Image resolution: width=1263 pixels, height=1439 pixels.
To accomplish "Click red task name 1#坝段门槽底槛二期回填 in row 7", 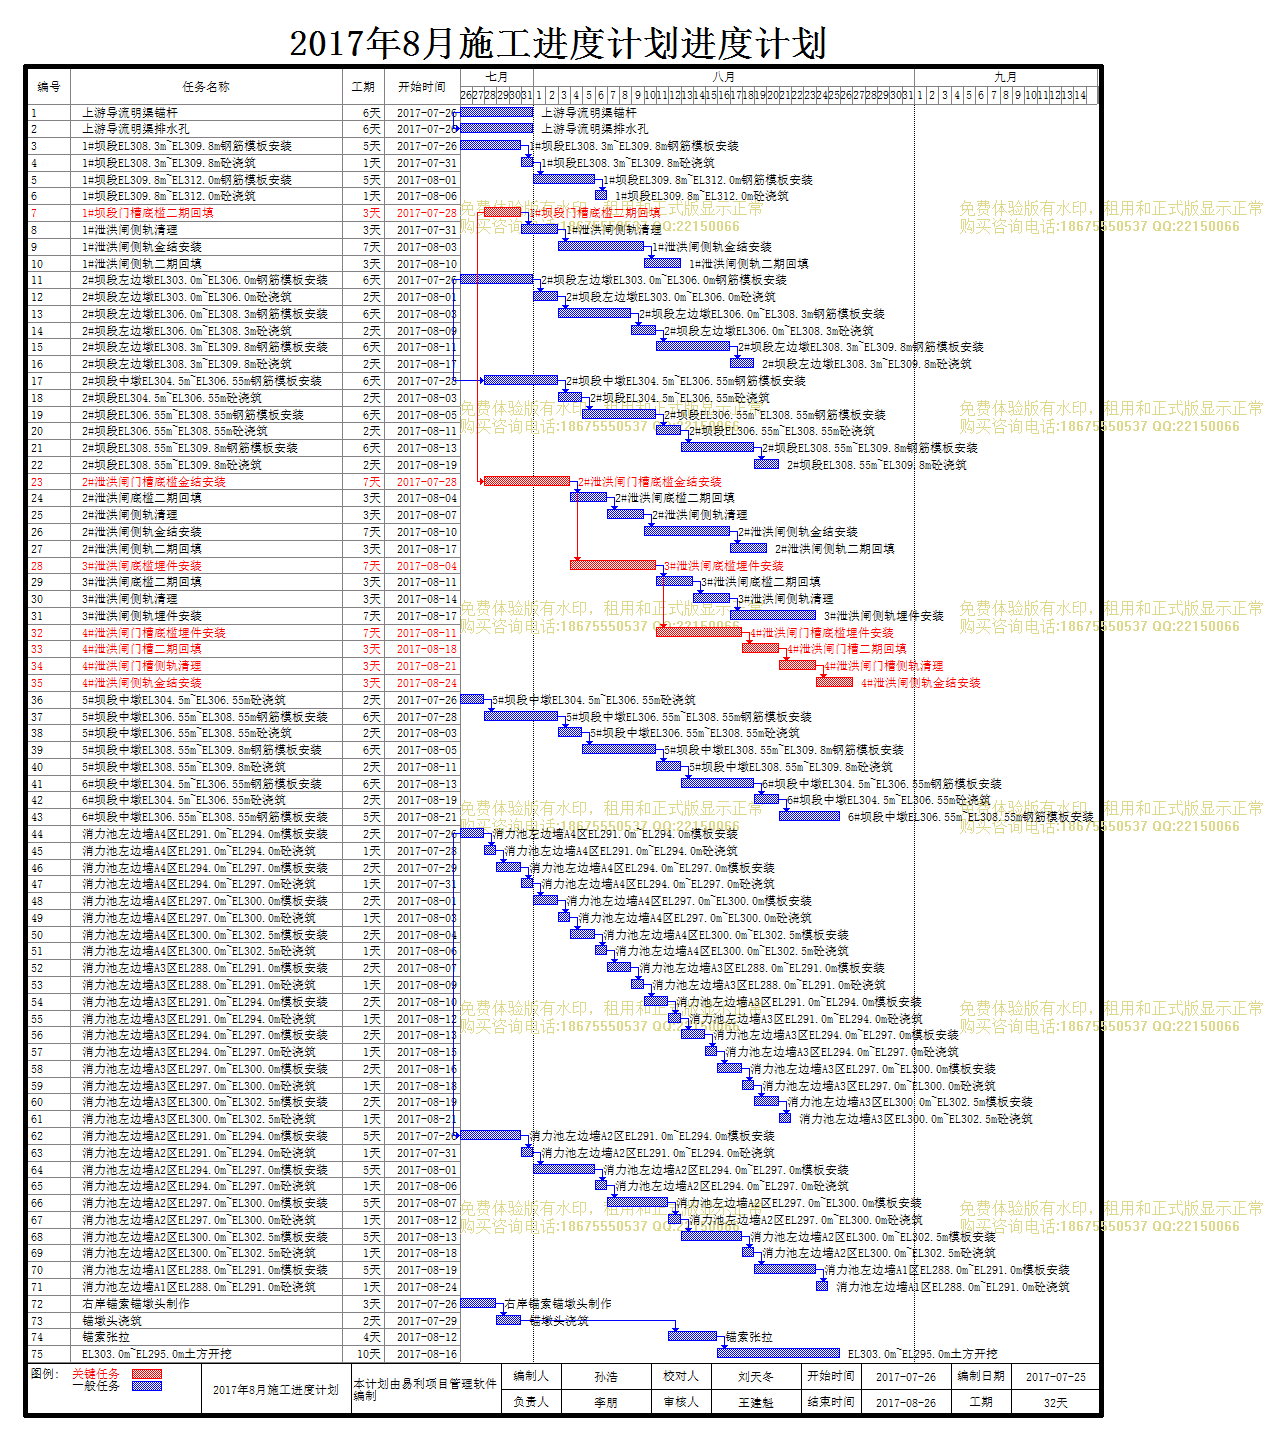I will click(x=148, y=213).
